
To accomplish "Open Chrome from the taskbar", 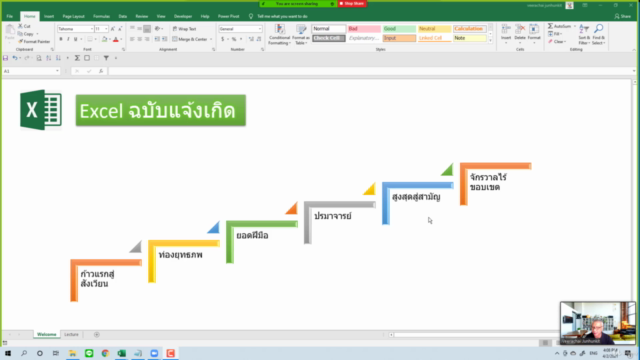I will tap(105, 353).
